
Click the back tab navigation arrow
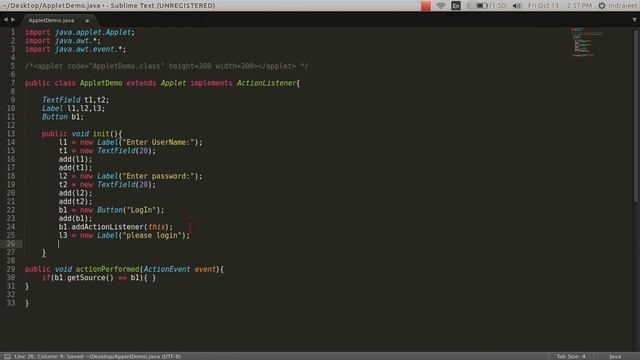pos(6,20)
